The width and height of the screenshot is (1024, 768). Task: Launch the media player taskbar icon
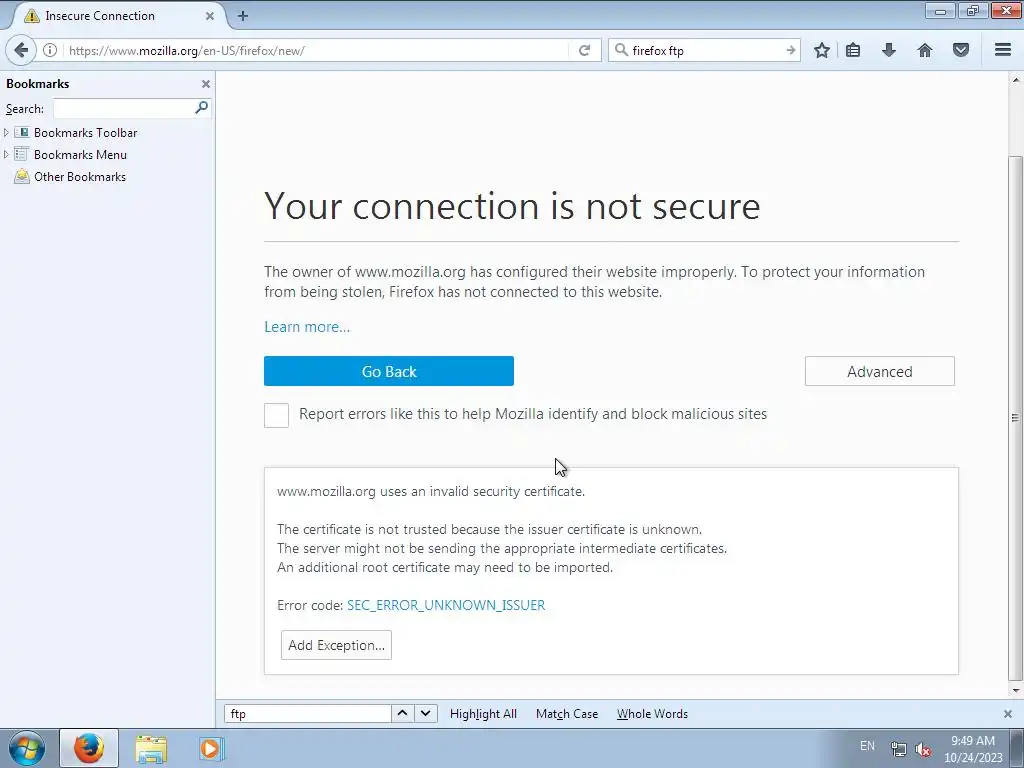coord(211,748)
